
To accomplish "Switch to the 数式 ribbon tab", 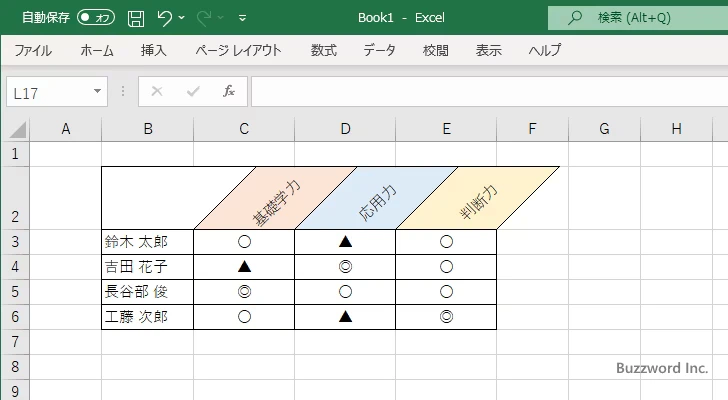I will 324,50.
